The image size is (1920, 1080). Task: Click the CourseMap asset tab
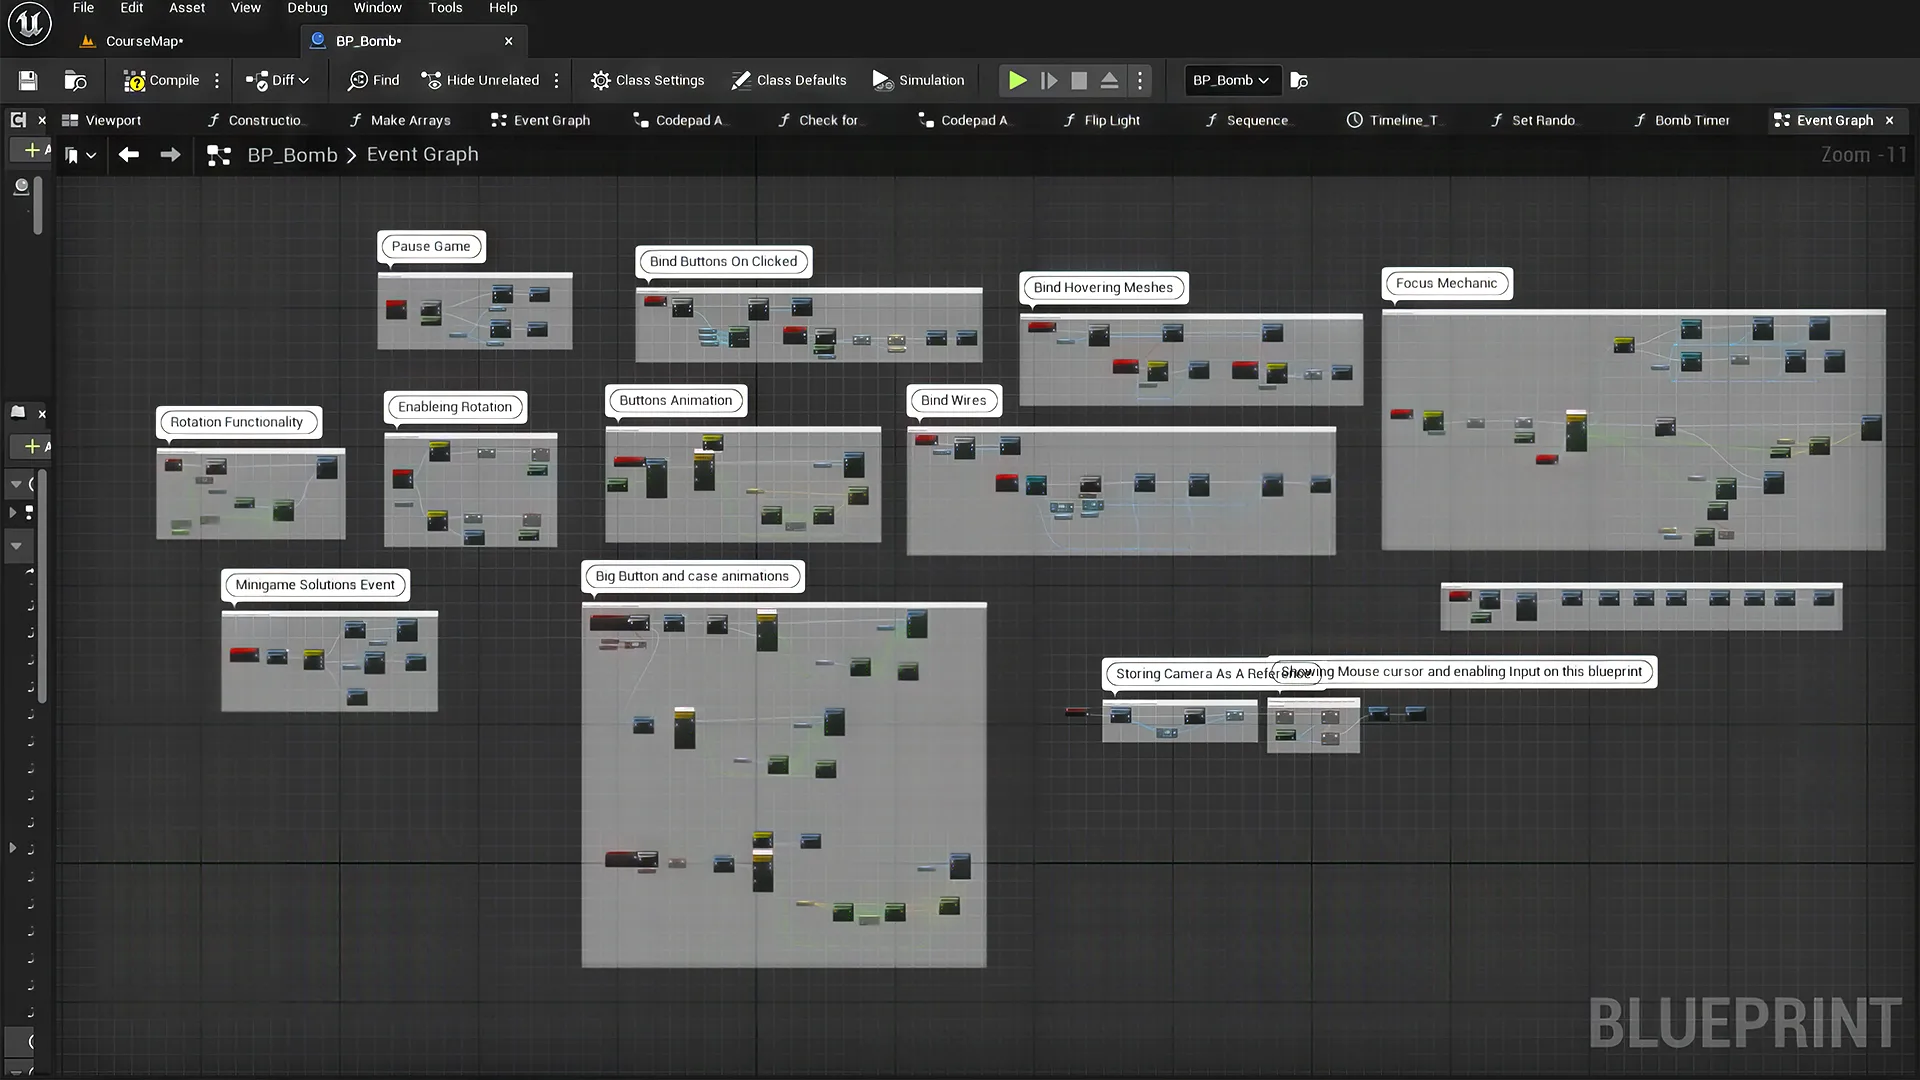(x=144, y=40)
